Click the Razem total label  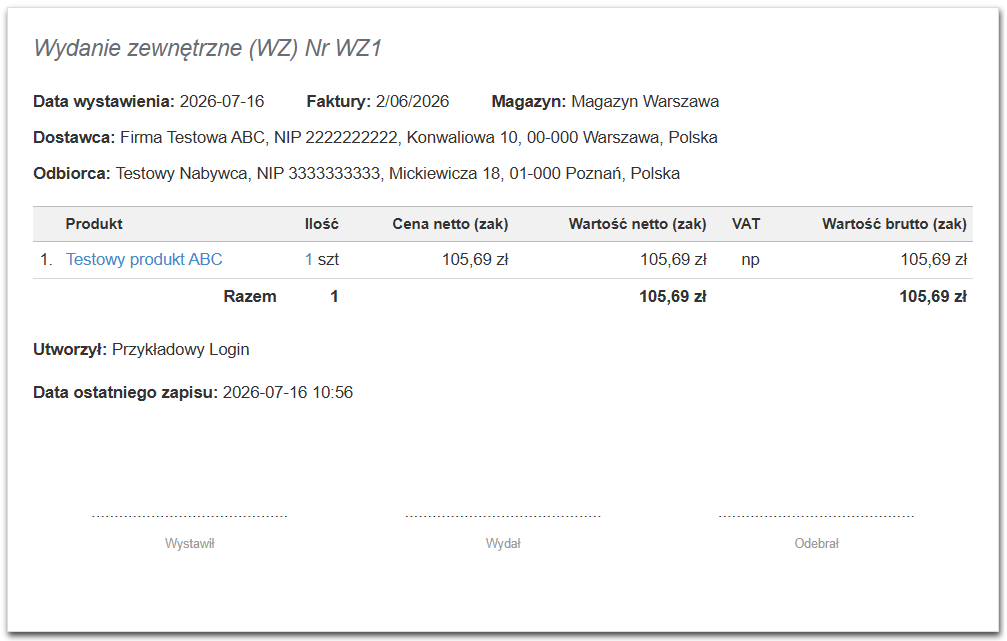[x=250, y=297]
